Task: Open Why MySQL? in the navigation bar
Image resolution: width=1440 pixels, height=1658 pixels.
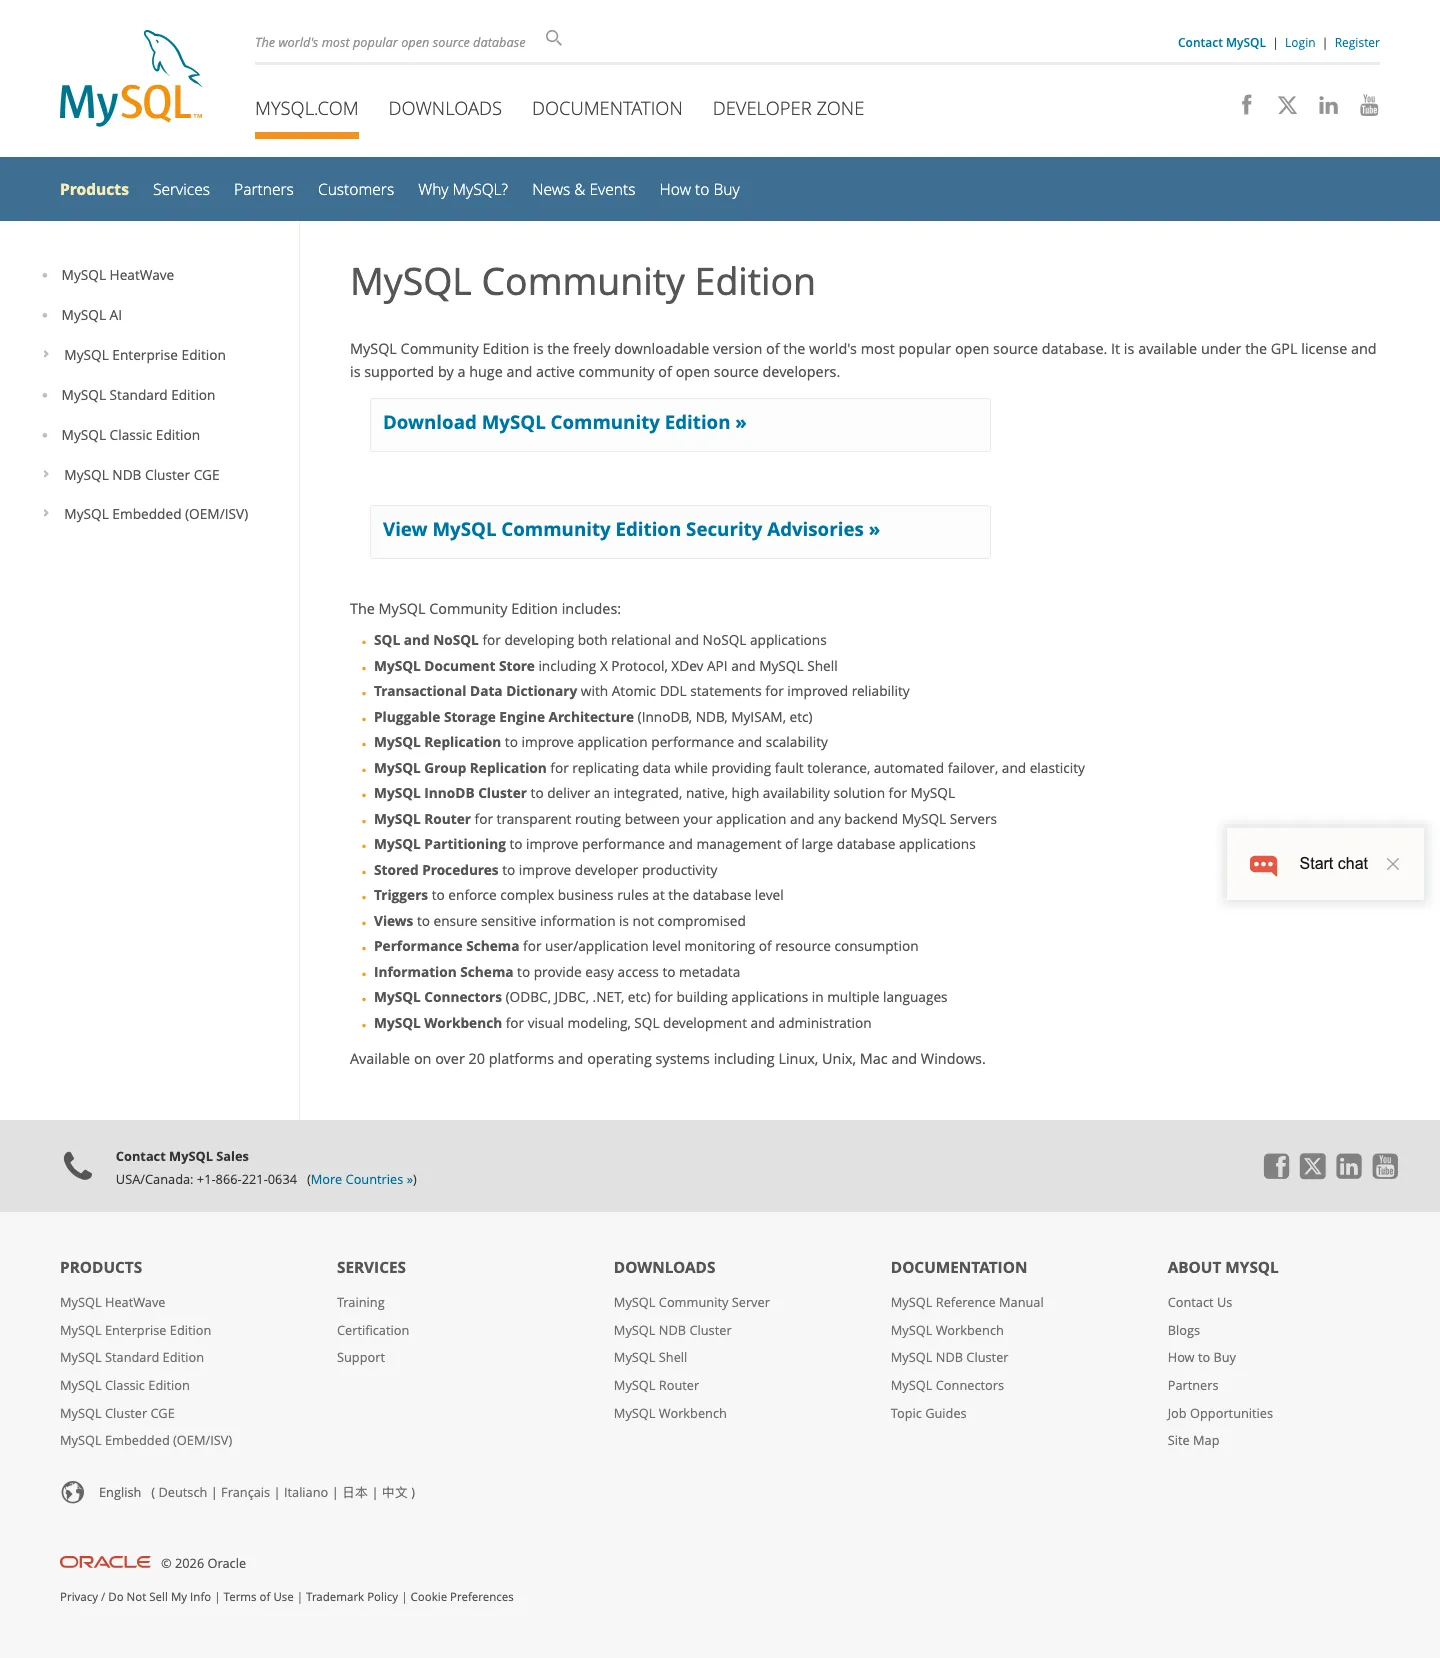Action: 463,189
